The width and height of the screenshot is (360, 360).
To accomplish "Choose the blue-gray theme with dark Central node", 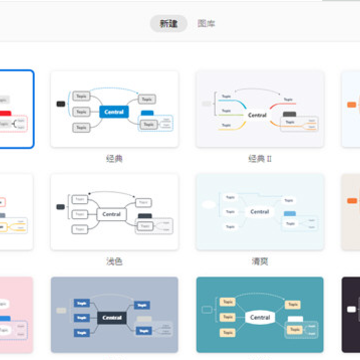I will (x=114, y=315).
